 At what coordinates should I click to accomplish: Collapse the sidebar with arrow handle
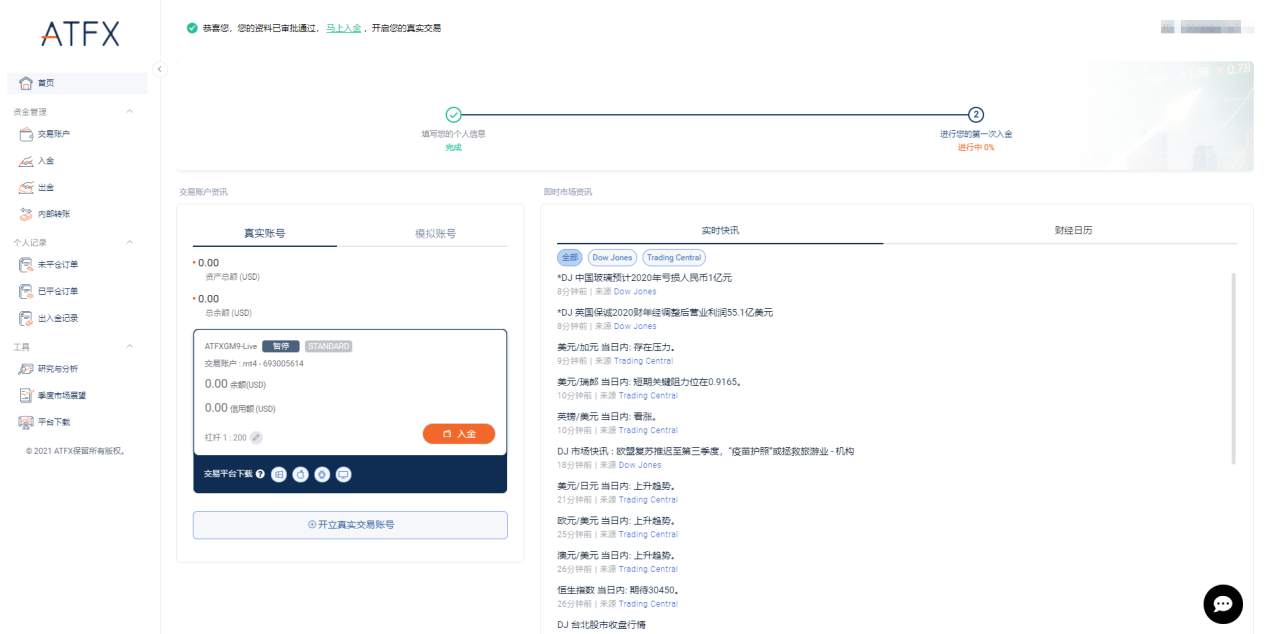160,68
